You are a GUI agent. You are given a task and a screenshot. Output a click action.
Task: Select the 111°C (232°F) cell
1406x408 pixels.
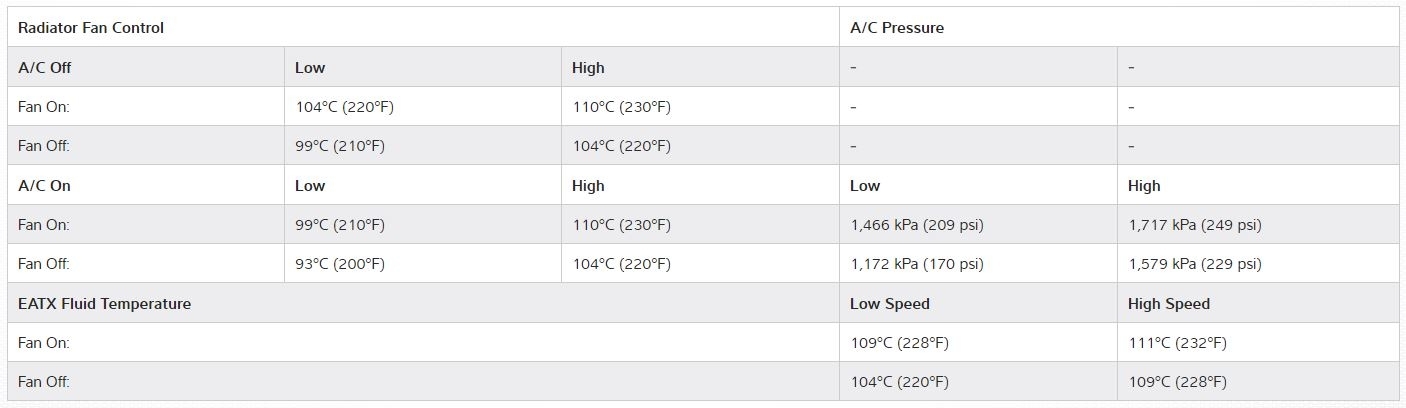coord(1177,343)
